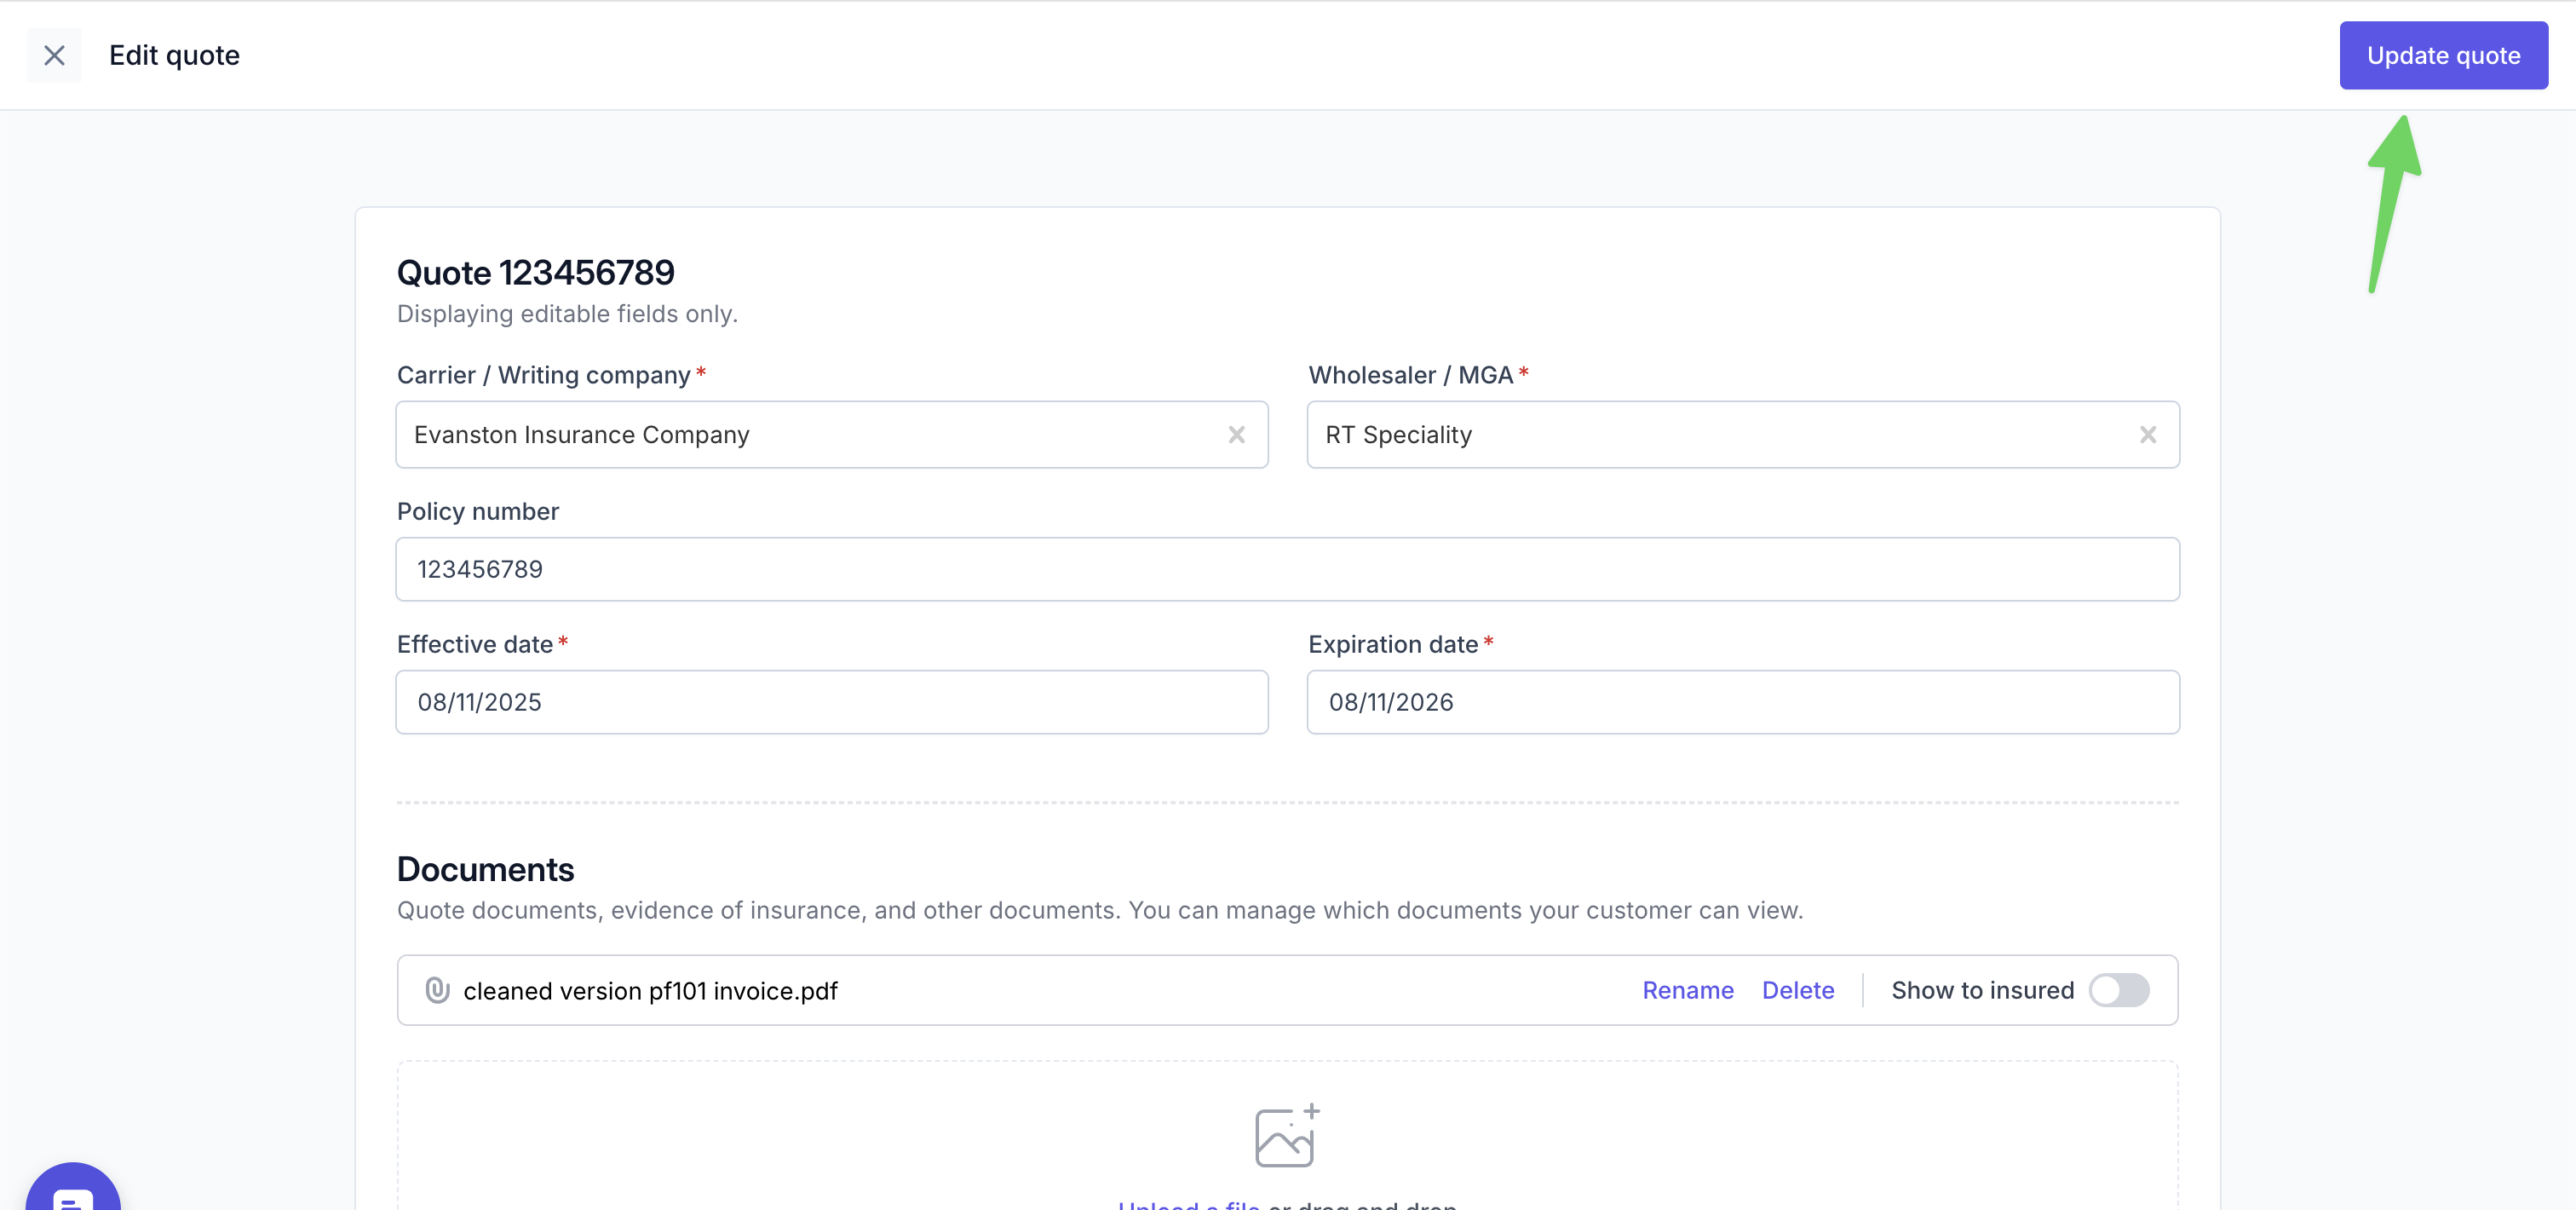
Task: Click the image upload icon
Action: tap(1287, 1135)
